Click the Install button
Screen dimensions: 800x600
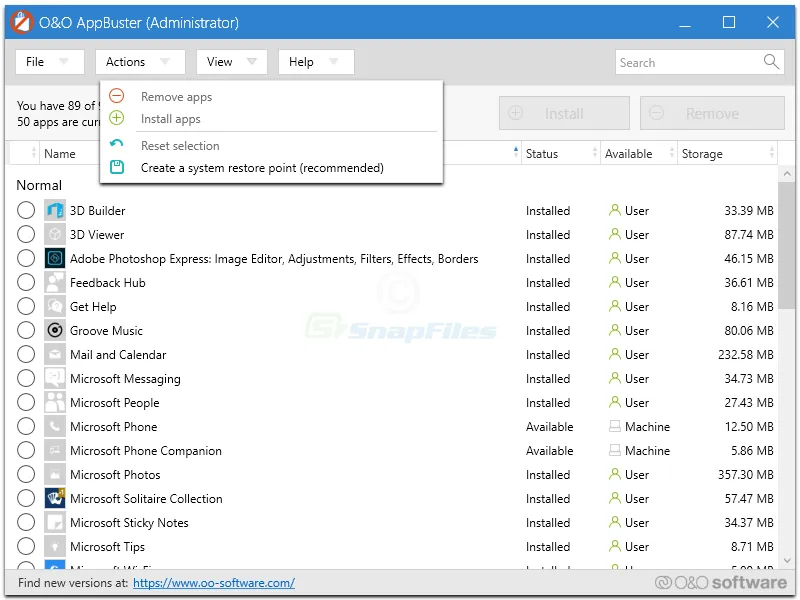coord(564,113)
